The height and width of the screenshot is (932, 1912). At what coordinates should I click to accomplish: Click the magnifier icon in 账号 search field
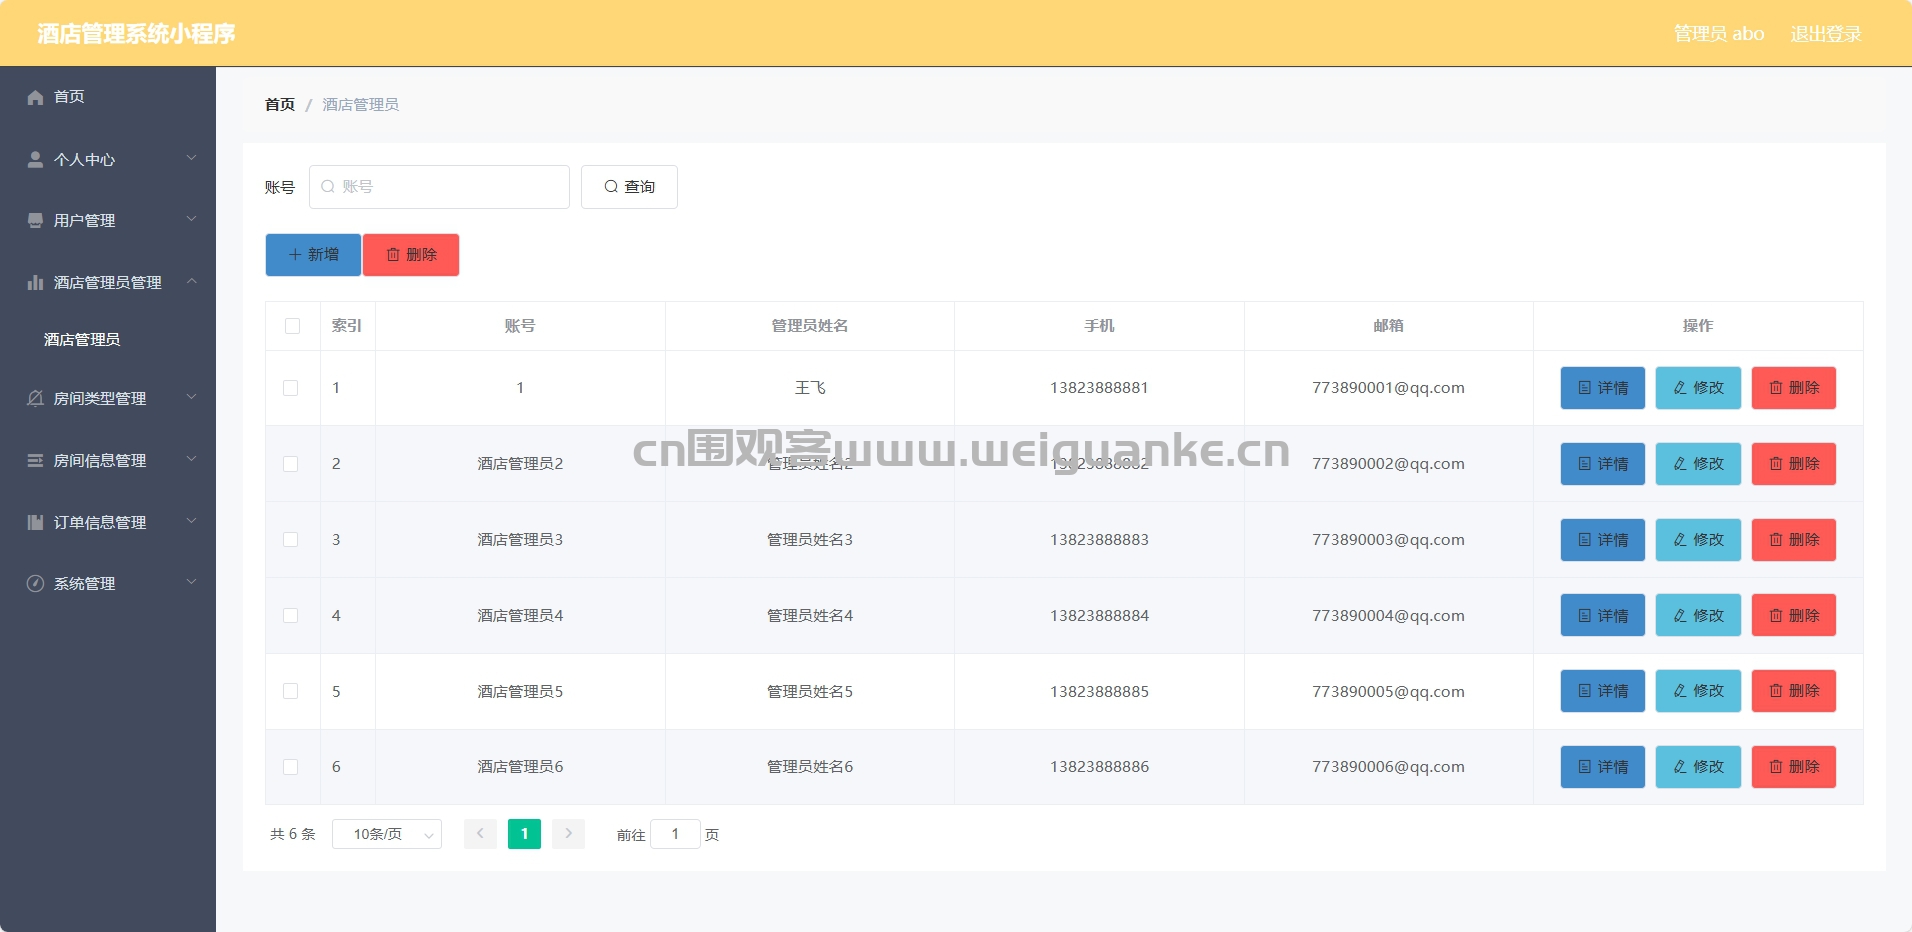click(328, 187)
